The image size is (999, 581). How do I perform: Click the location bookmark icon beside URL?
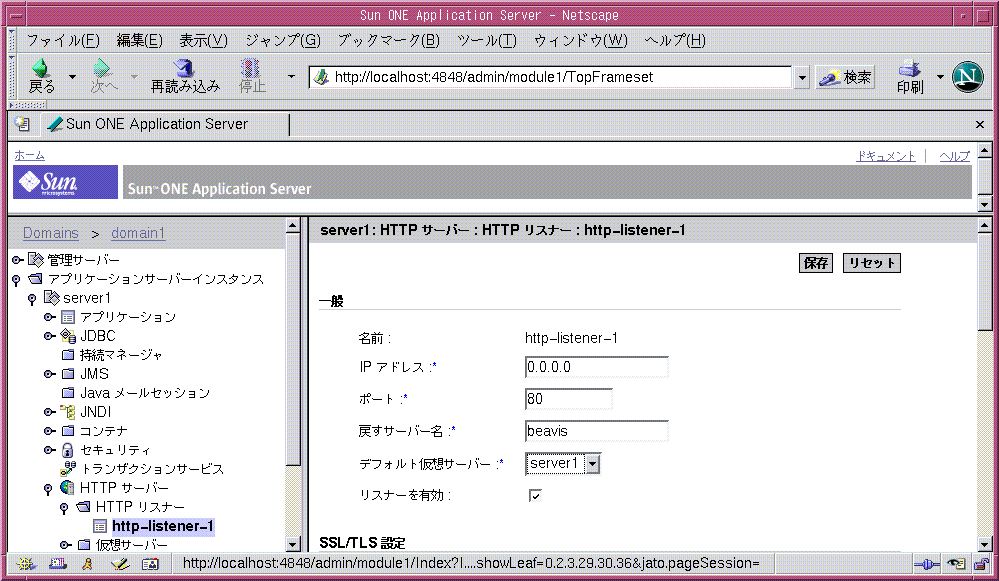coord(322,77)
